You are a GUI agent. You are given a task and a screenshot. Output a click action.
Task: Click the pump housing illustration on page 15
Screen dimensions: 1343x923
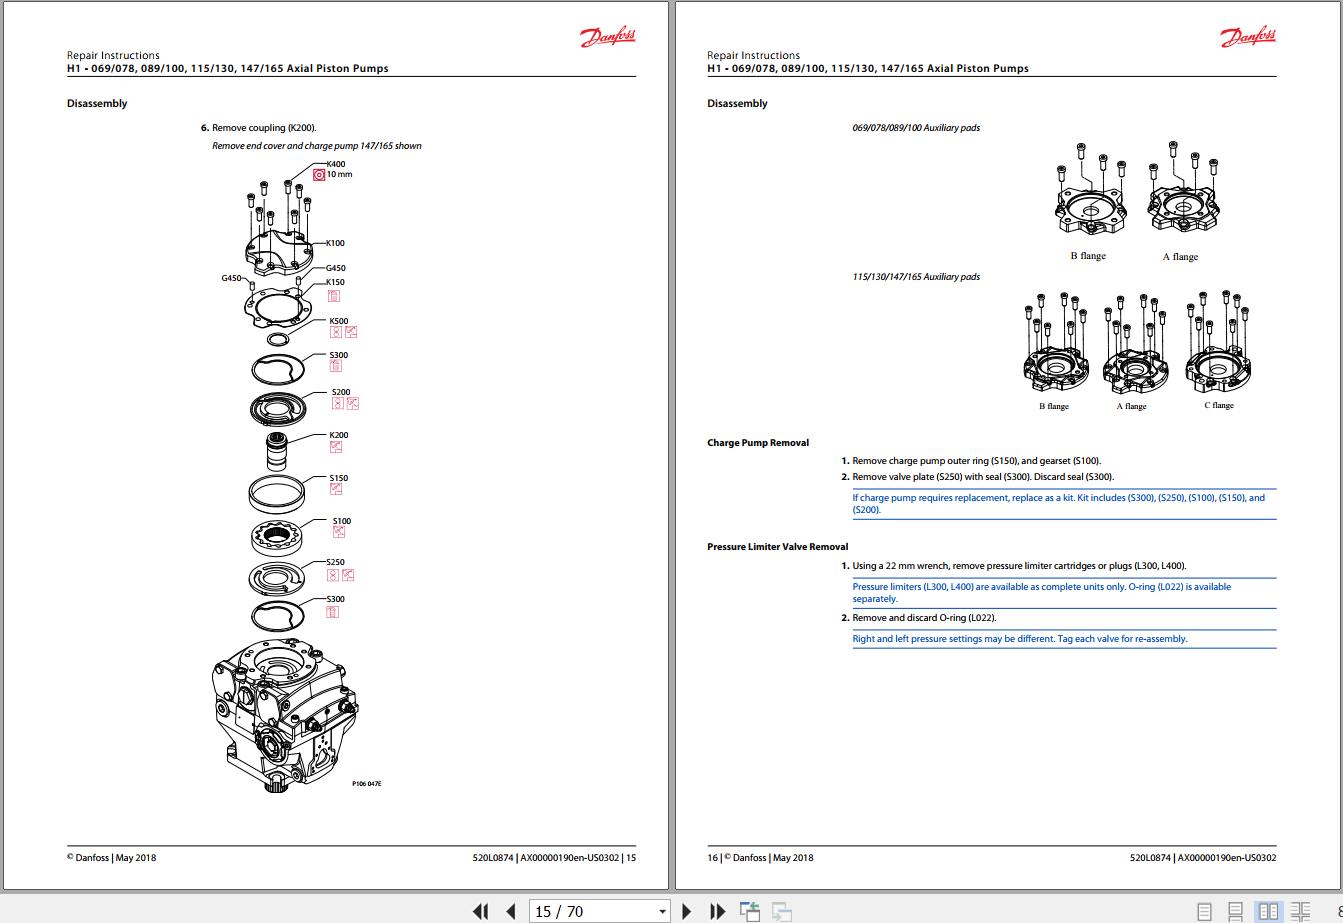pyautogui.click(x=284, y=716)
